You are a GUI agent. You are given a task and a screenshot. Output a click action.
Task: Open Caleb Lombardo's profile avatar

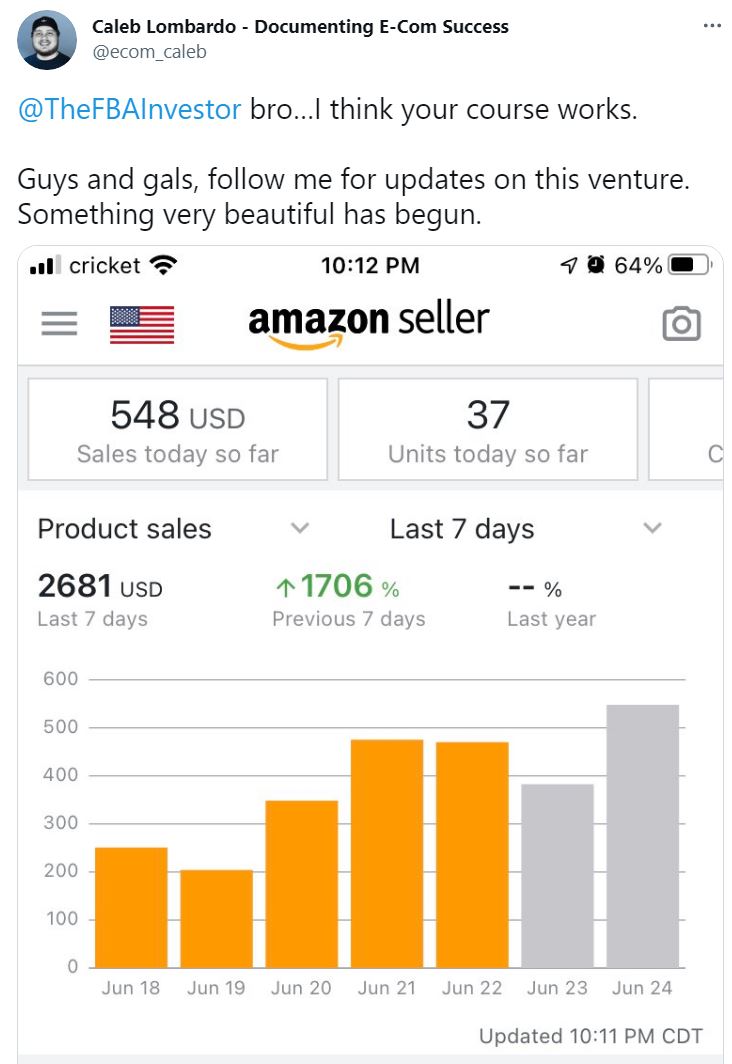pos(47,40)
